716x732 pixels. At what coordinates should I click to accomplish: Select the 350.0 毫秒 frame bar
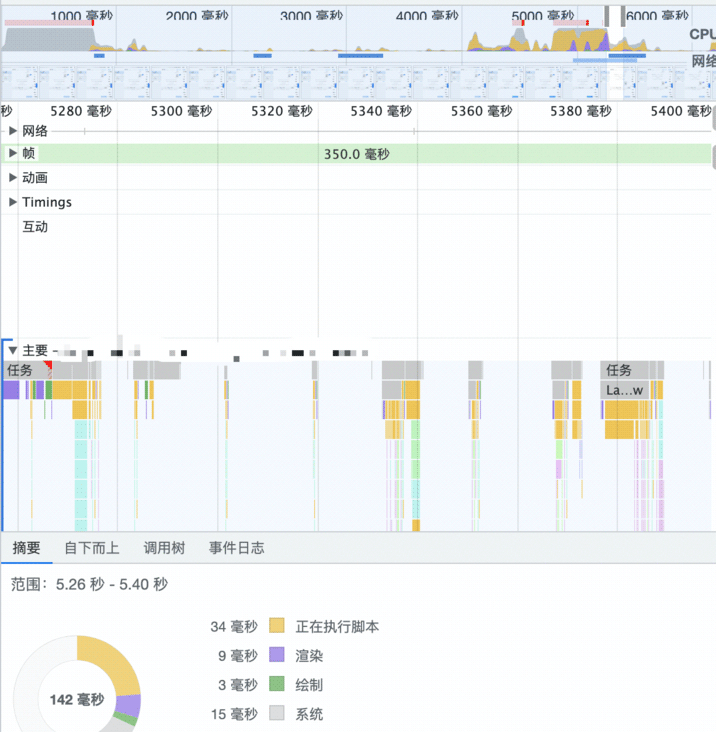(x=357, y=154)
